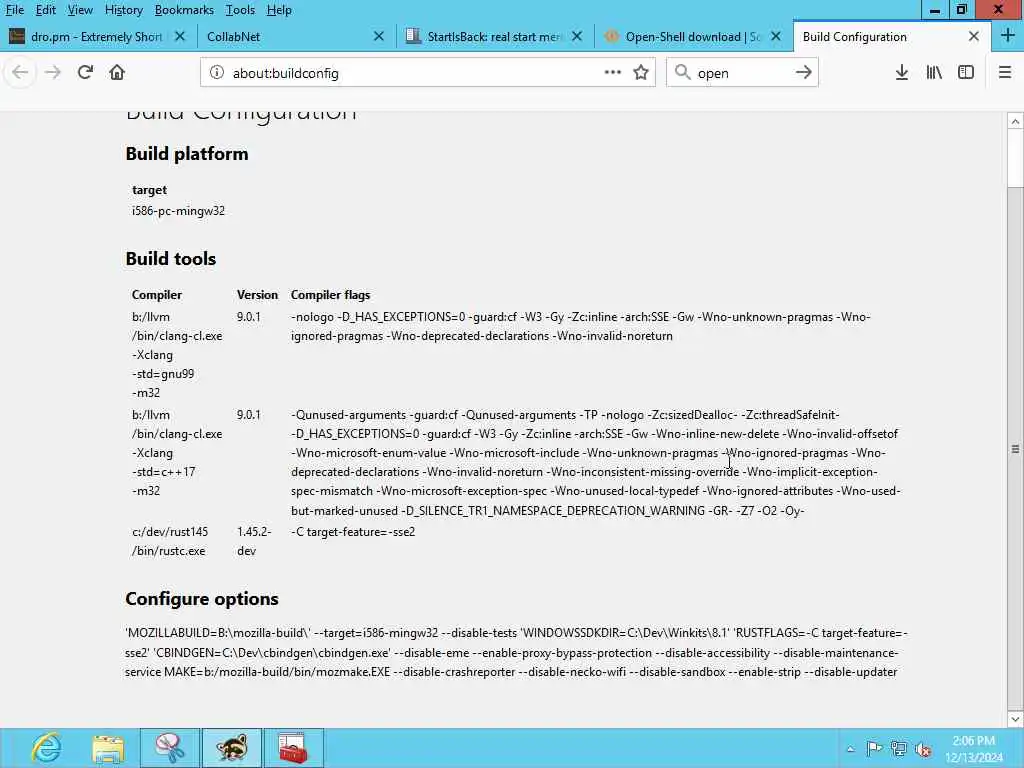Open the Library menu
The image size is (1024, 768).
click(x=934, y=72)
